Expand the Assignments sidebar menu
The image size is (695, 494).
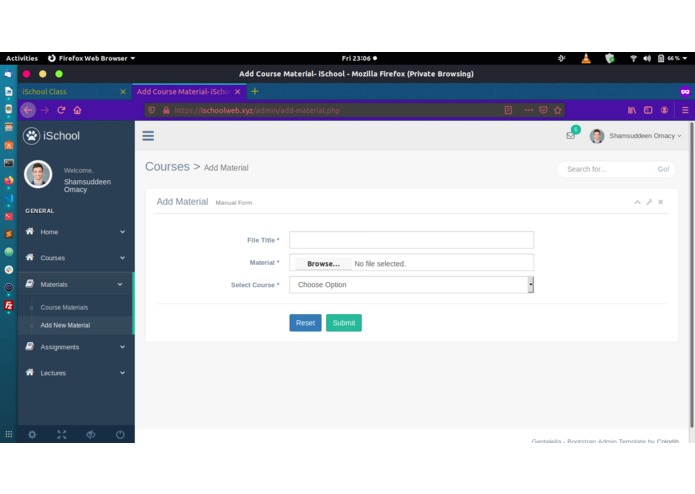tap(76, 347)
